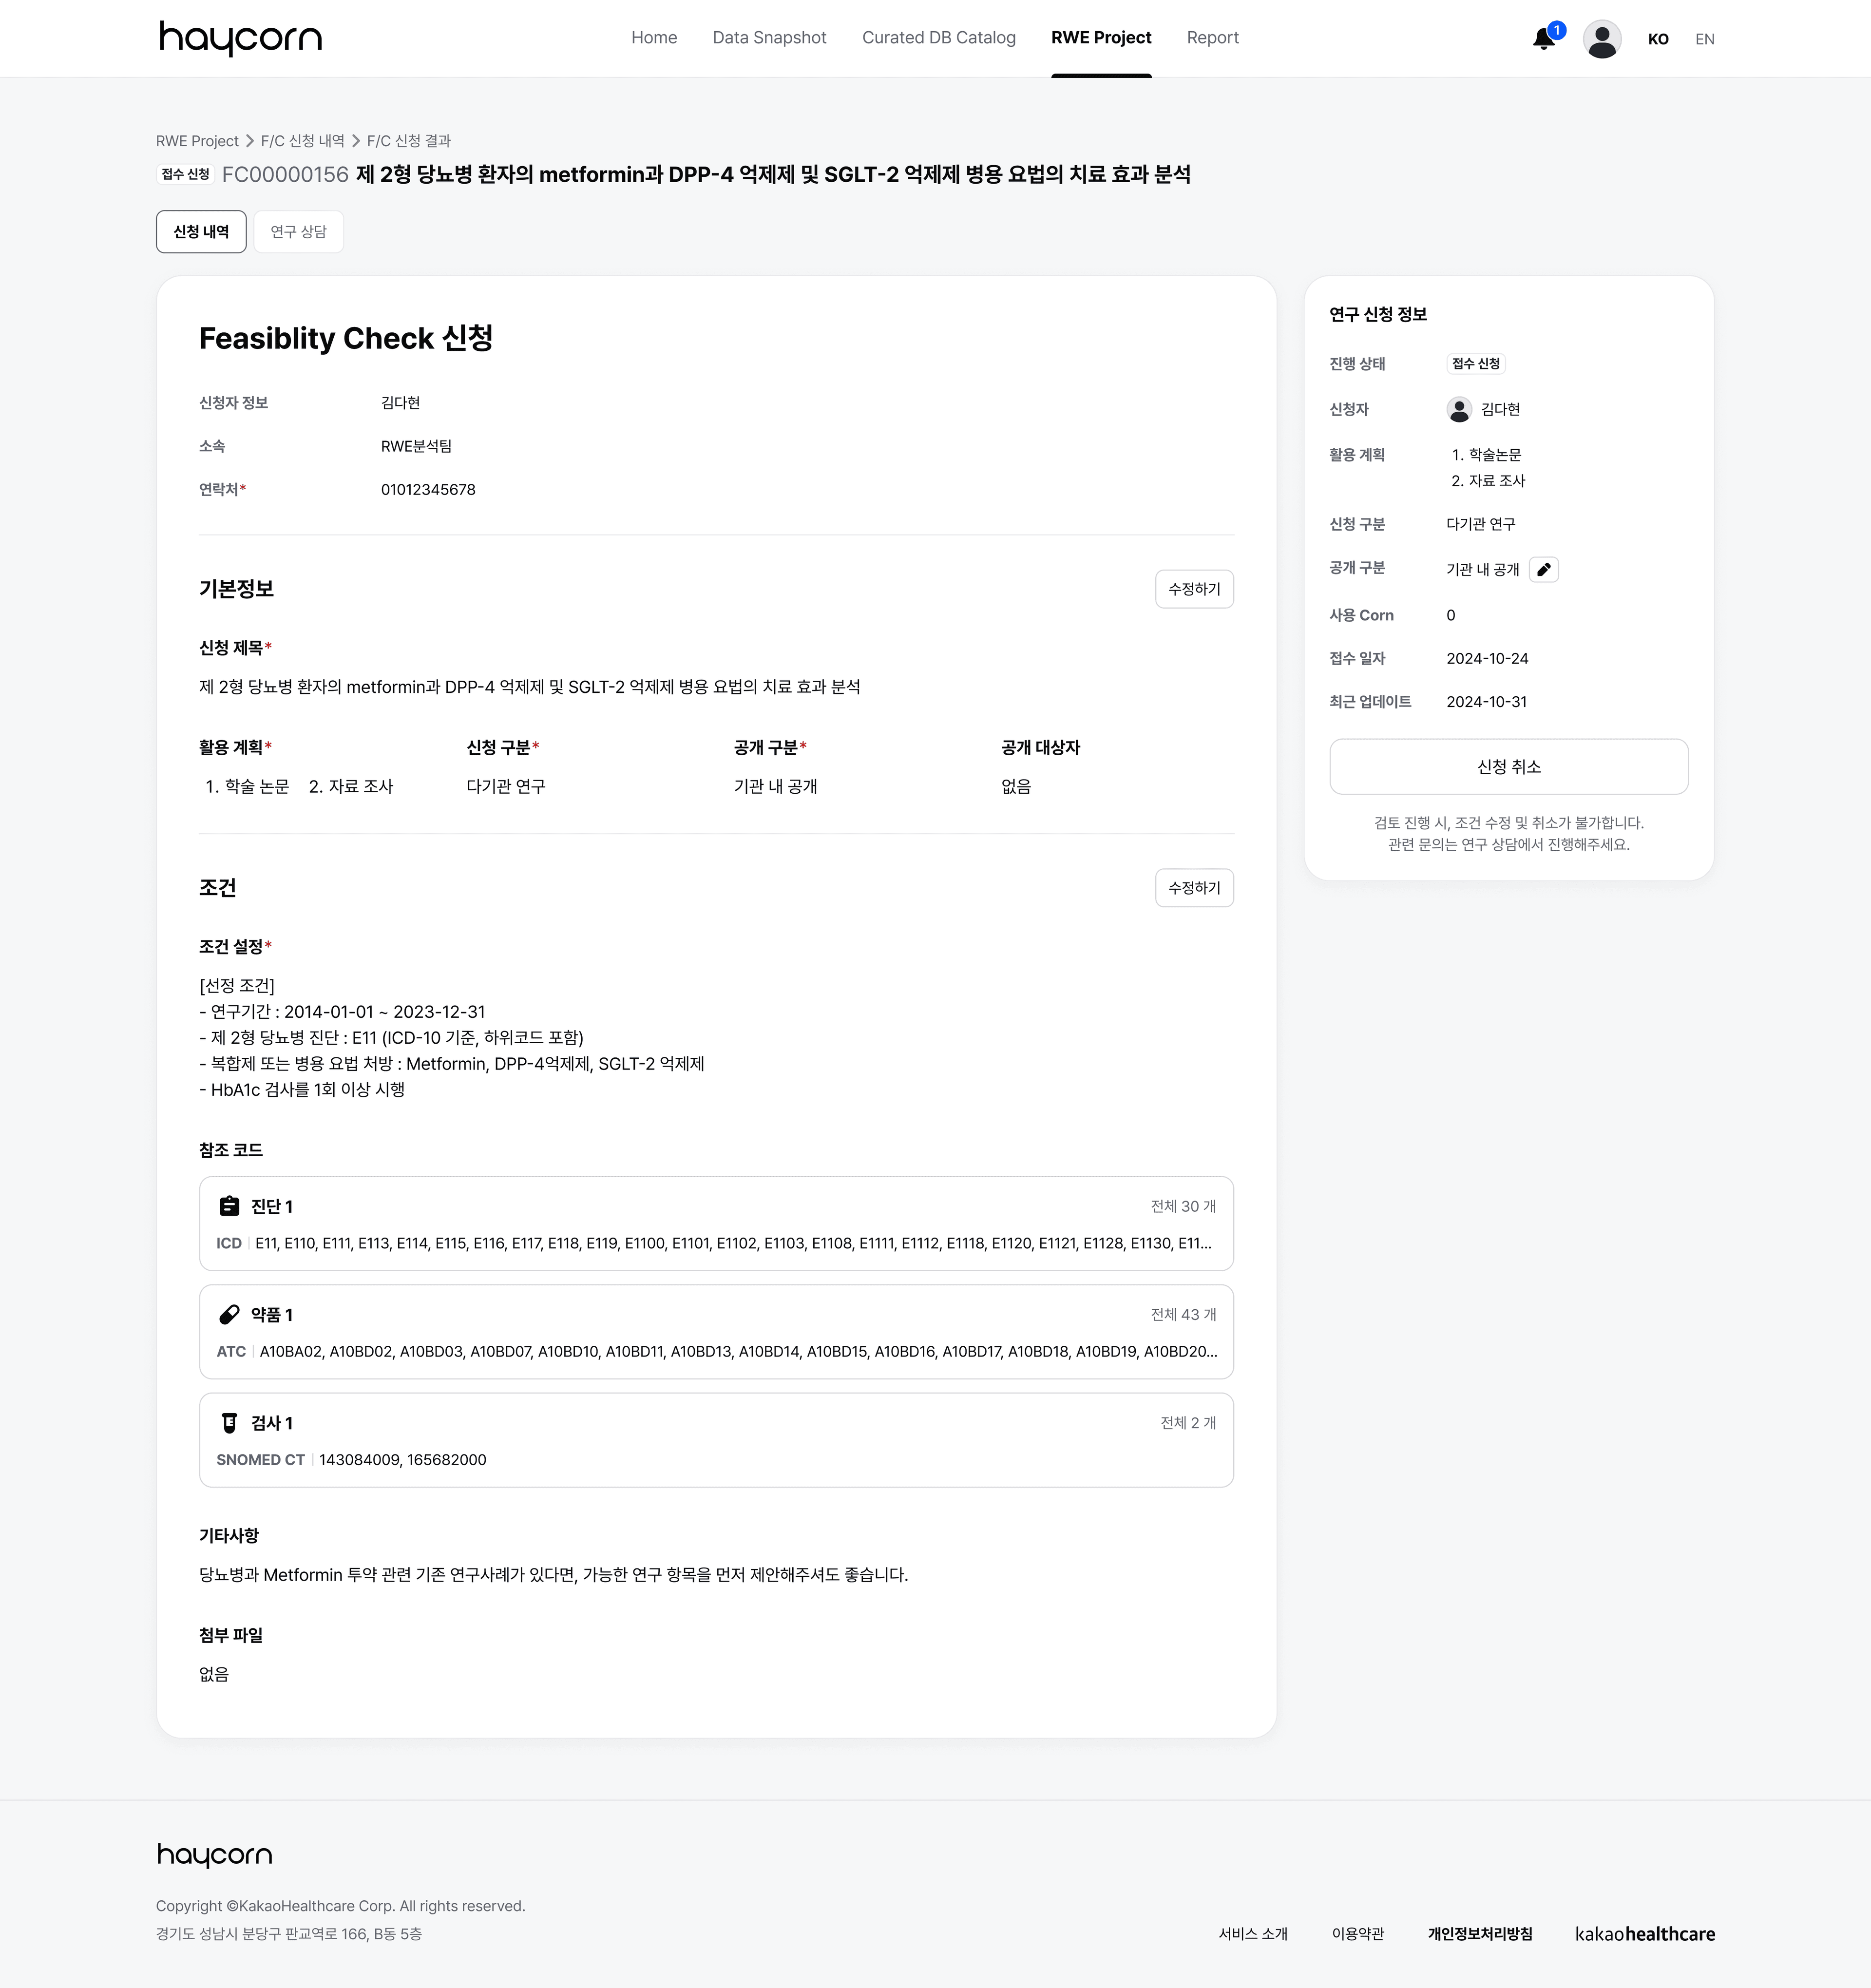The height and width of the screenshot is (1988, 1871).
Task: Edit 공개 구분 using the pencil icon
Action: point(1543,569)
